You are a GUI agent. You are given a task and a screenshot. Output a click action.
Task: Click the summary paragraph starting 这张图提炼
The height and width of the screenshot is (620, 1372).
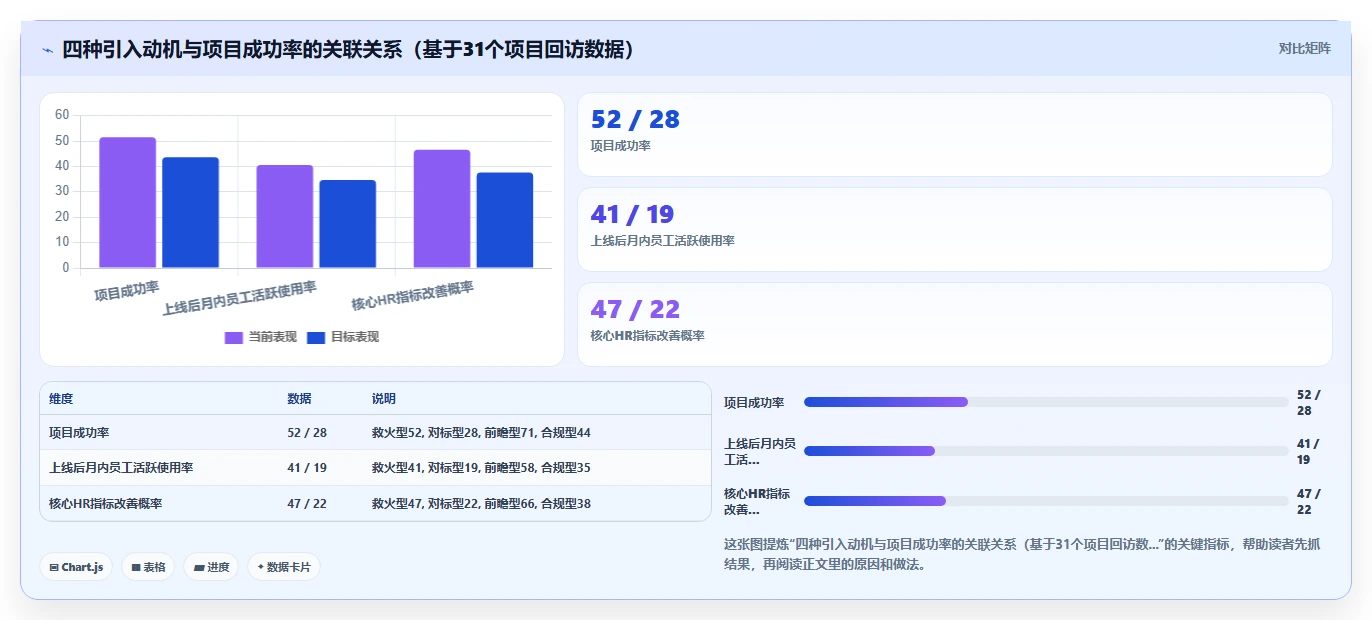pos(1022,554)
